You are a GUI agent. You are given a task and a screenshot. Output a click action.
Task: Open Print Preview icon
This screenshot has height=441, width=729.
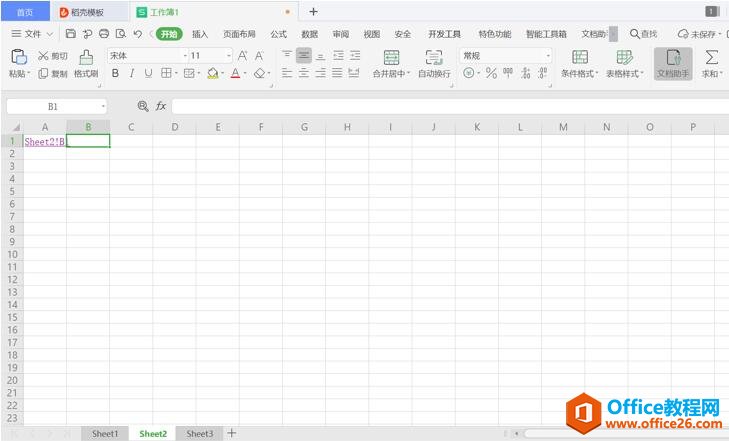(x=121, y=33)
